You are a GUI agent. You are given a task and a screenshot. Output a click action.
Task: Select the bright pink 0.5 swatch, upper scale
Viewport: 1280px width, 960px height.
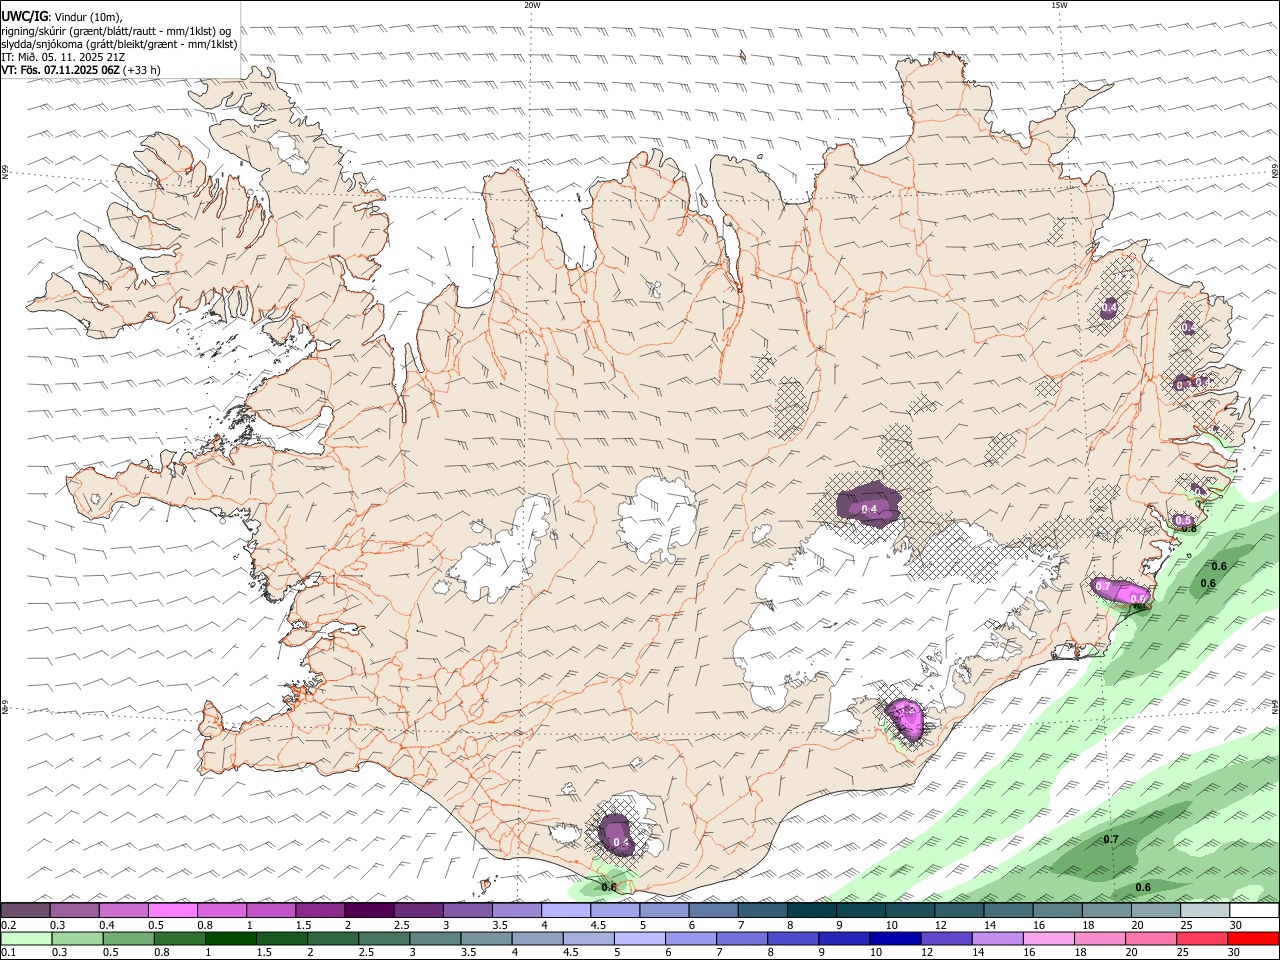173,911
